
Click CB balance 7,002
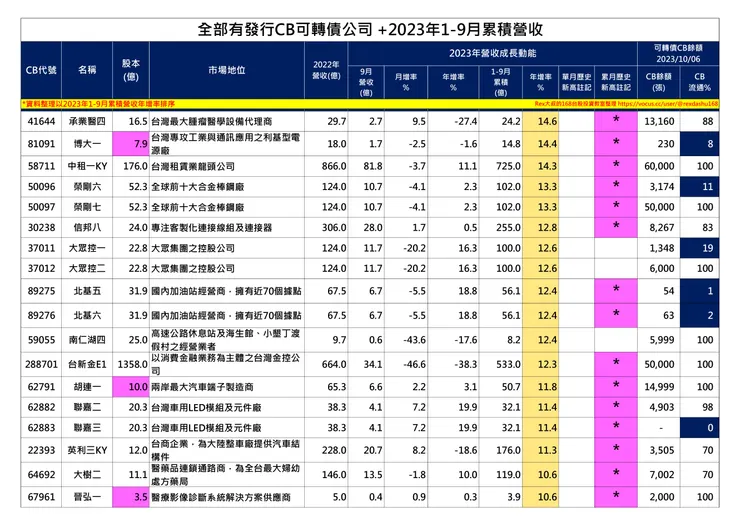(662, 475)
